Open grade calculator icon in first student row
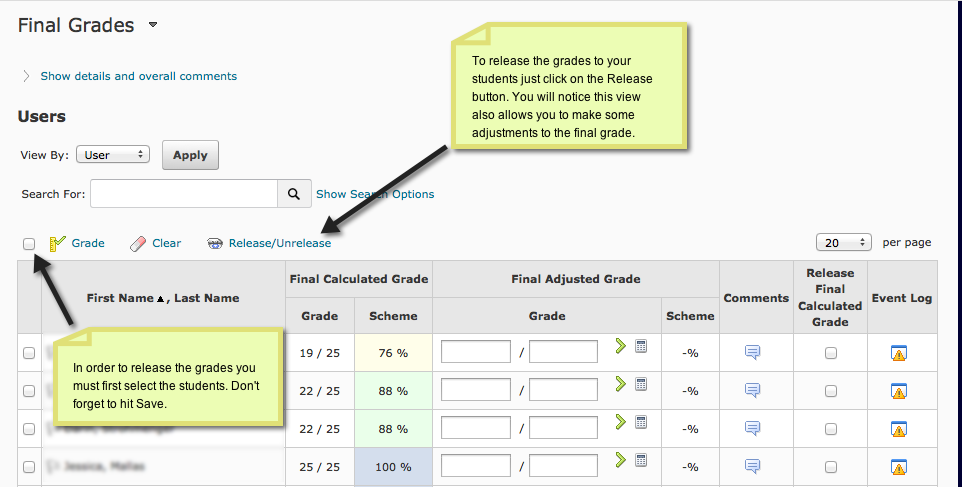Screen dimensions: 962x487 [641, 346]
